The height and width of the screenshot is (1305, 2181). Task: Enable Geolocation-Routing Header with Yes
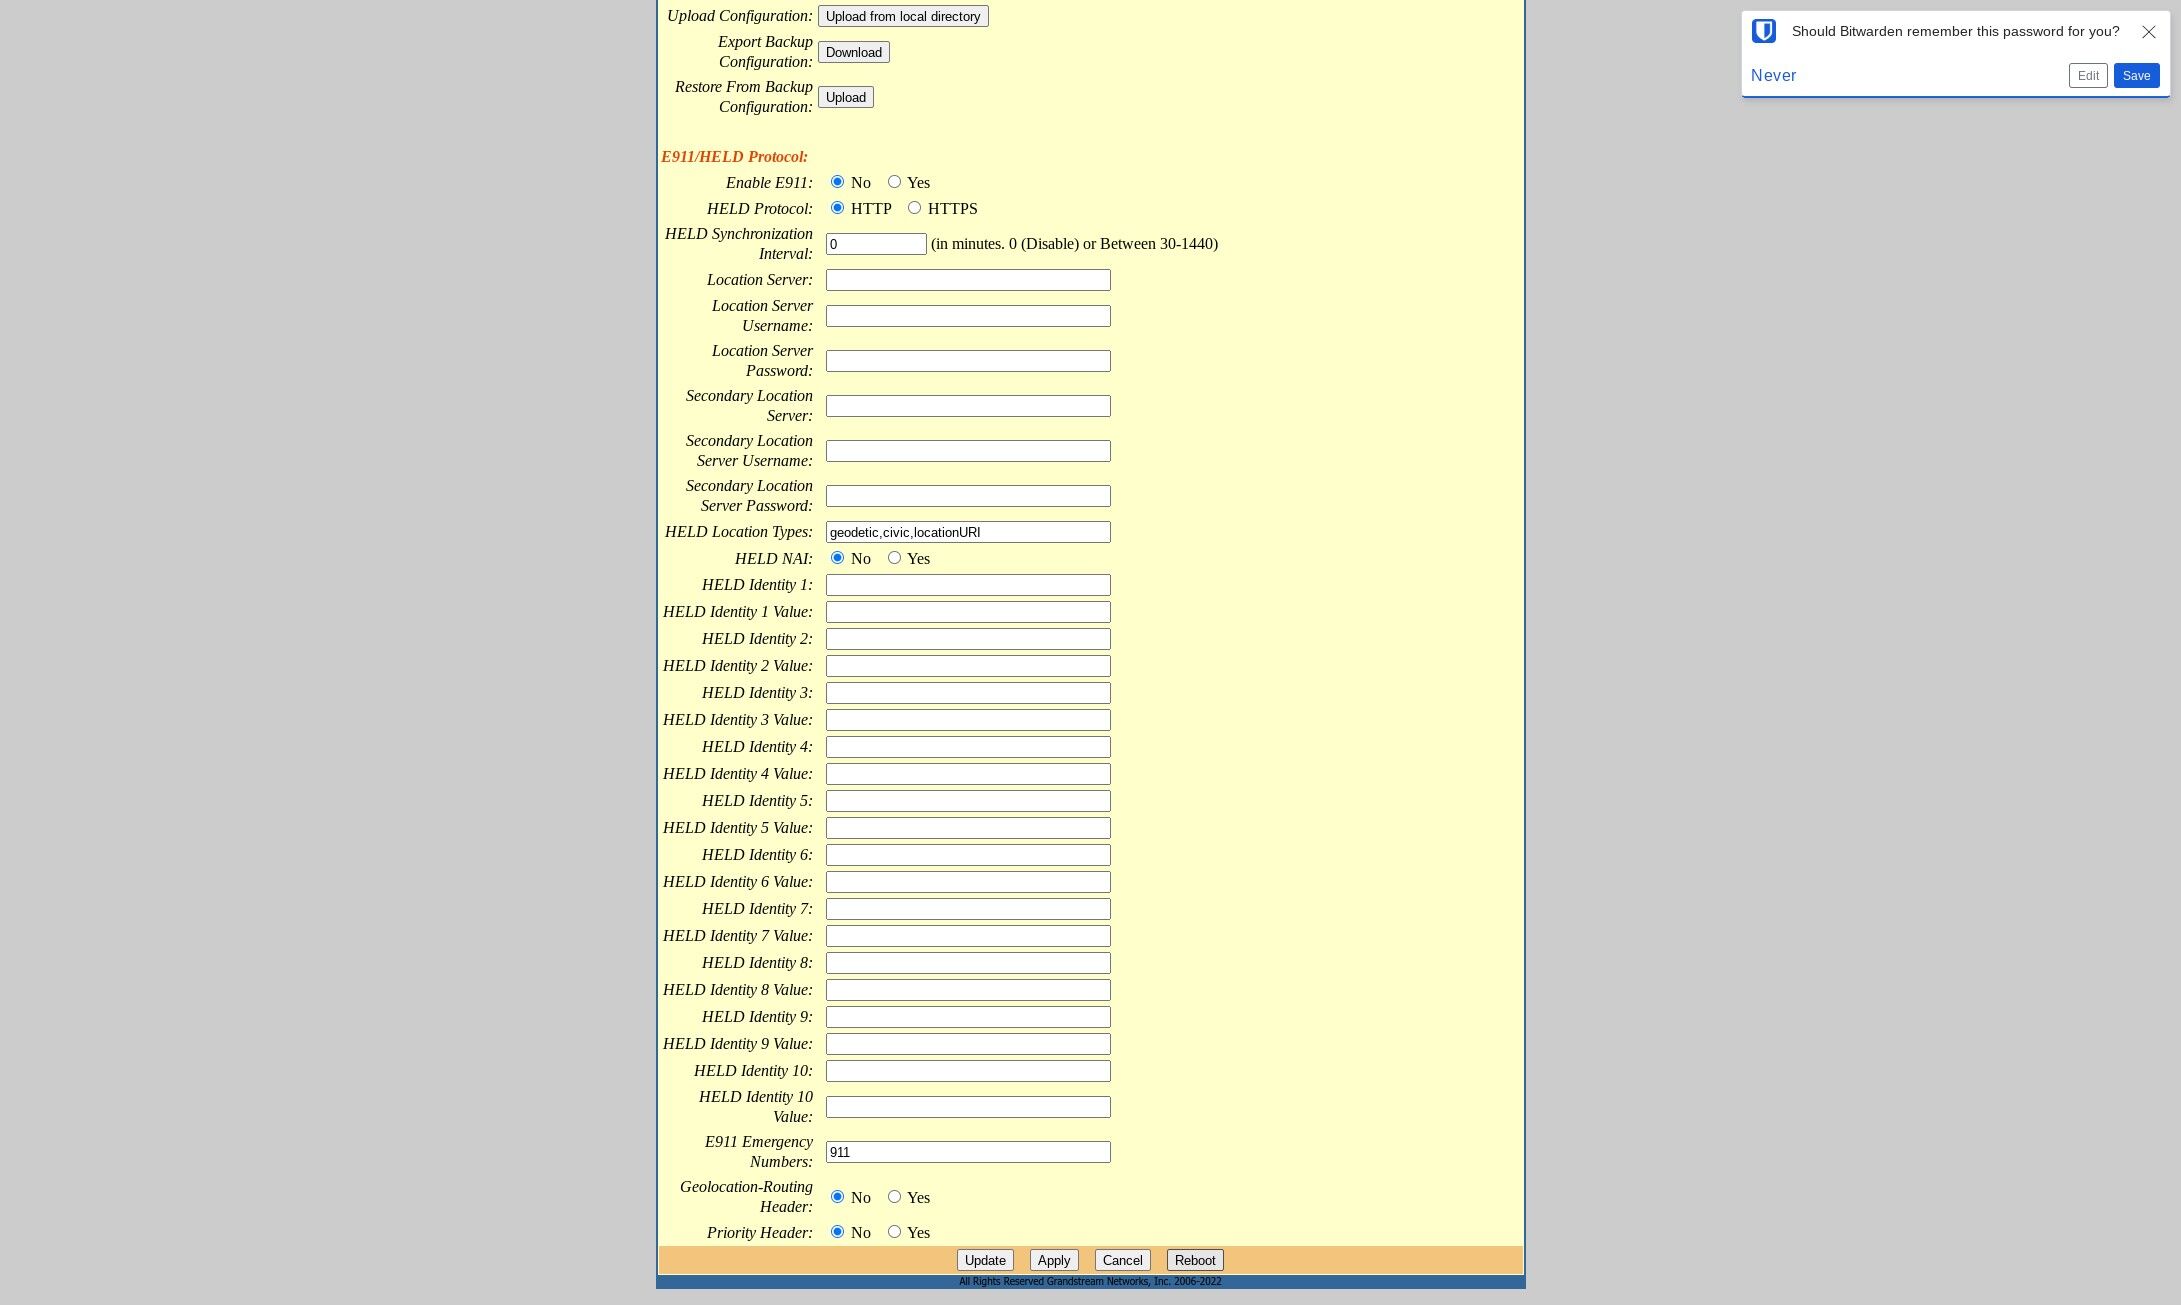click(x=894, y=1197)
